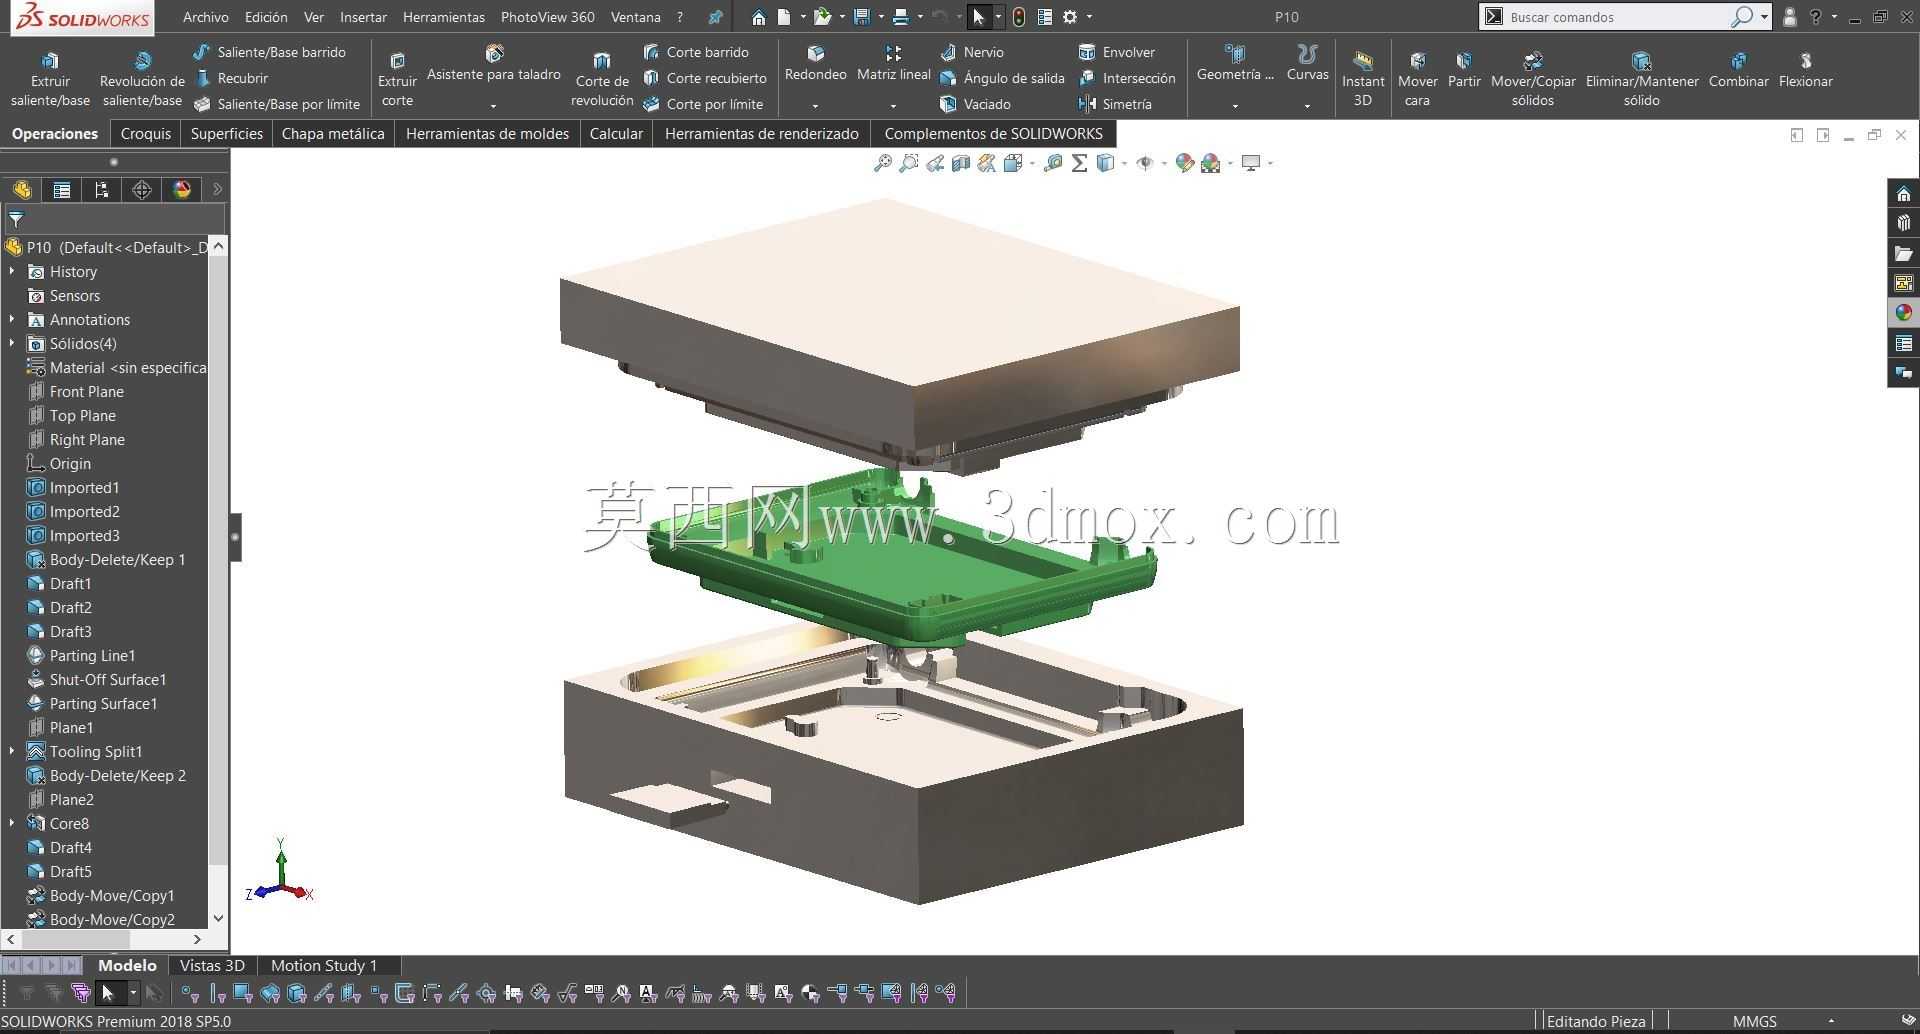This screenshot has height=1034, width=1920.
Task: Open DisplayManager appearance tab
Action: (x=182, y=190)
